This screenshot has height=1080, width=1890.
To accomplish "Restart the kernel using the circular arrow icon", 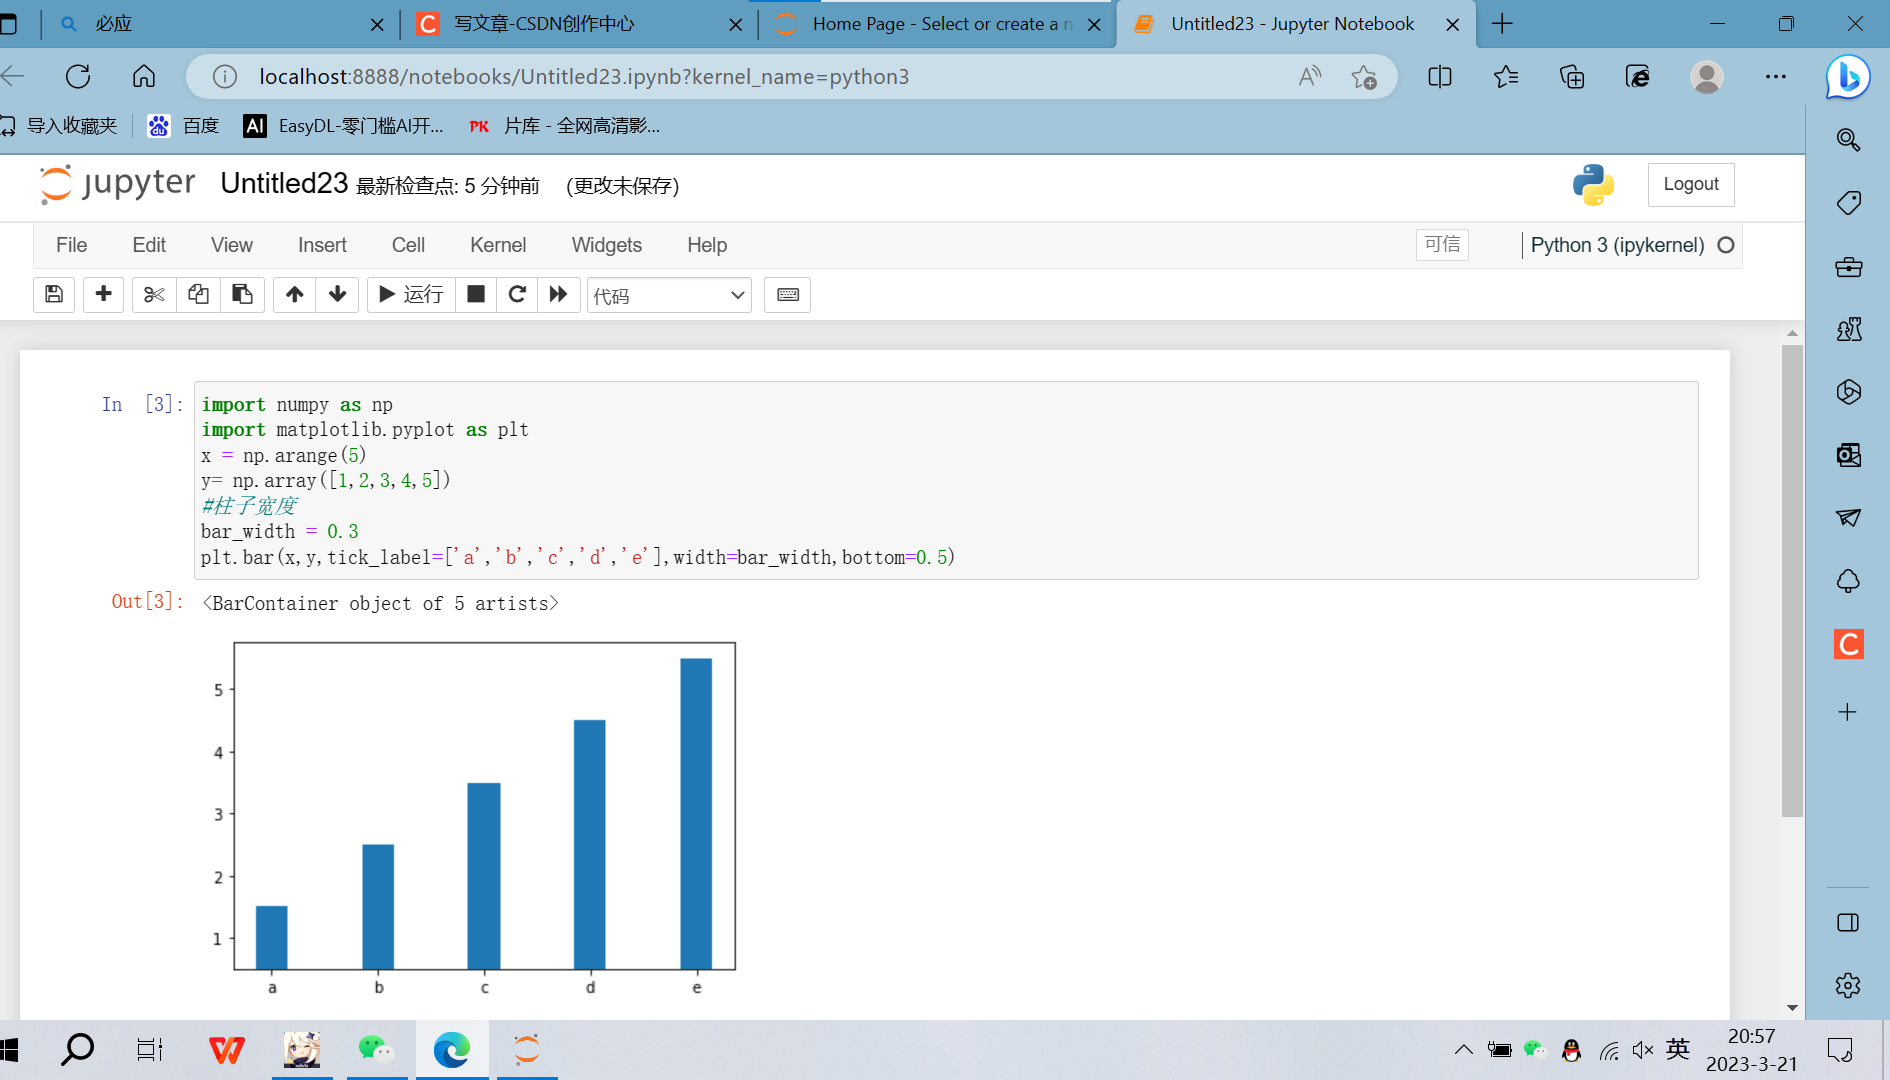I will [x=517, y=294].
